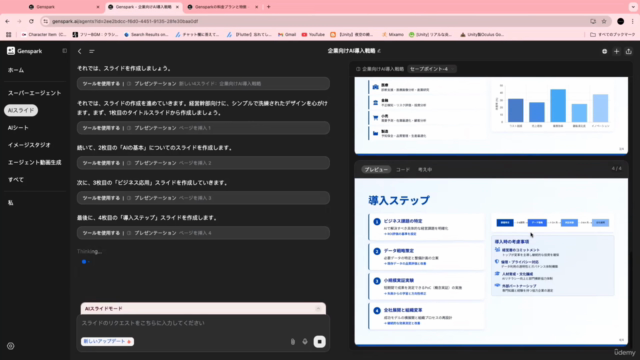Open the settings icon at sidebar bottom

click(11, 346)
